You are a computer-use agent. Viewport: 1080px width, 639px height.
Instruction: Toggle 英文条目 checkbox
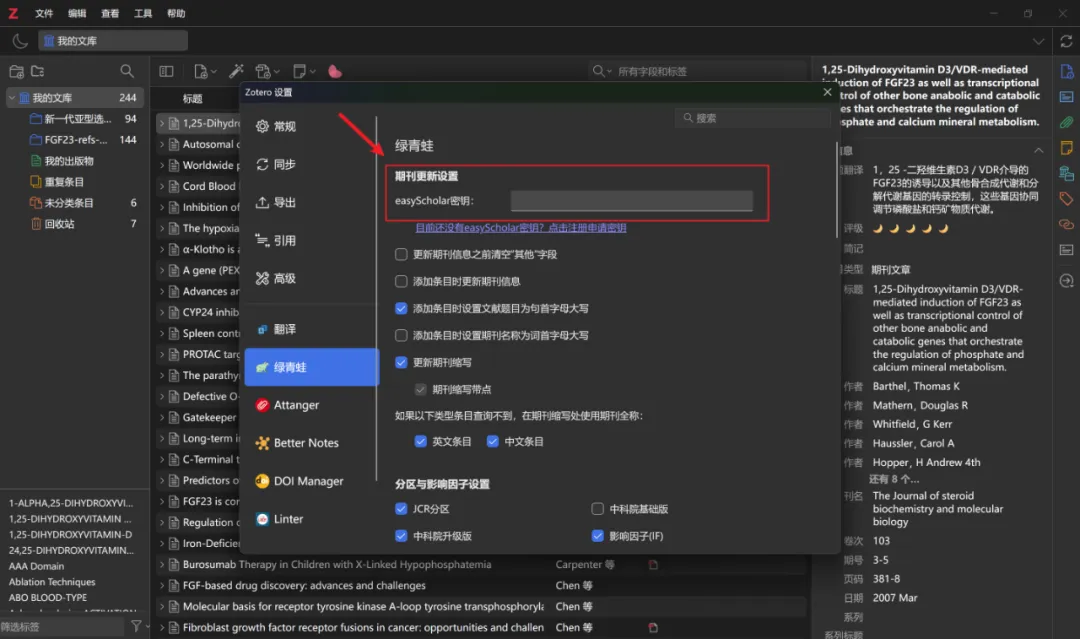coord(420,441)
